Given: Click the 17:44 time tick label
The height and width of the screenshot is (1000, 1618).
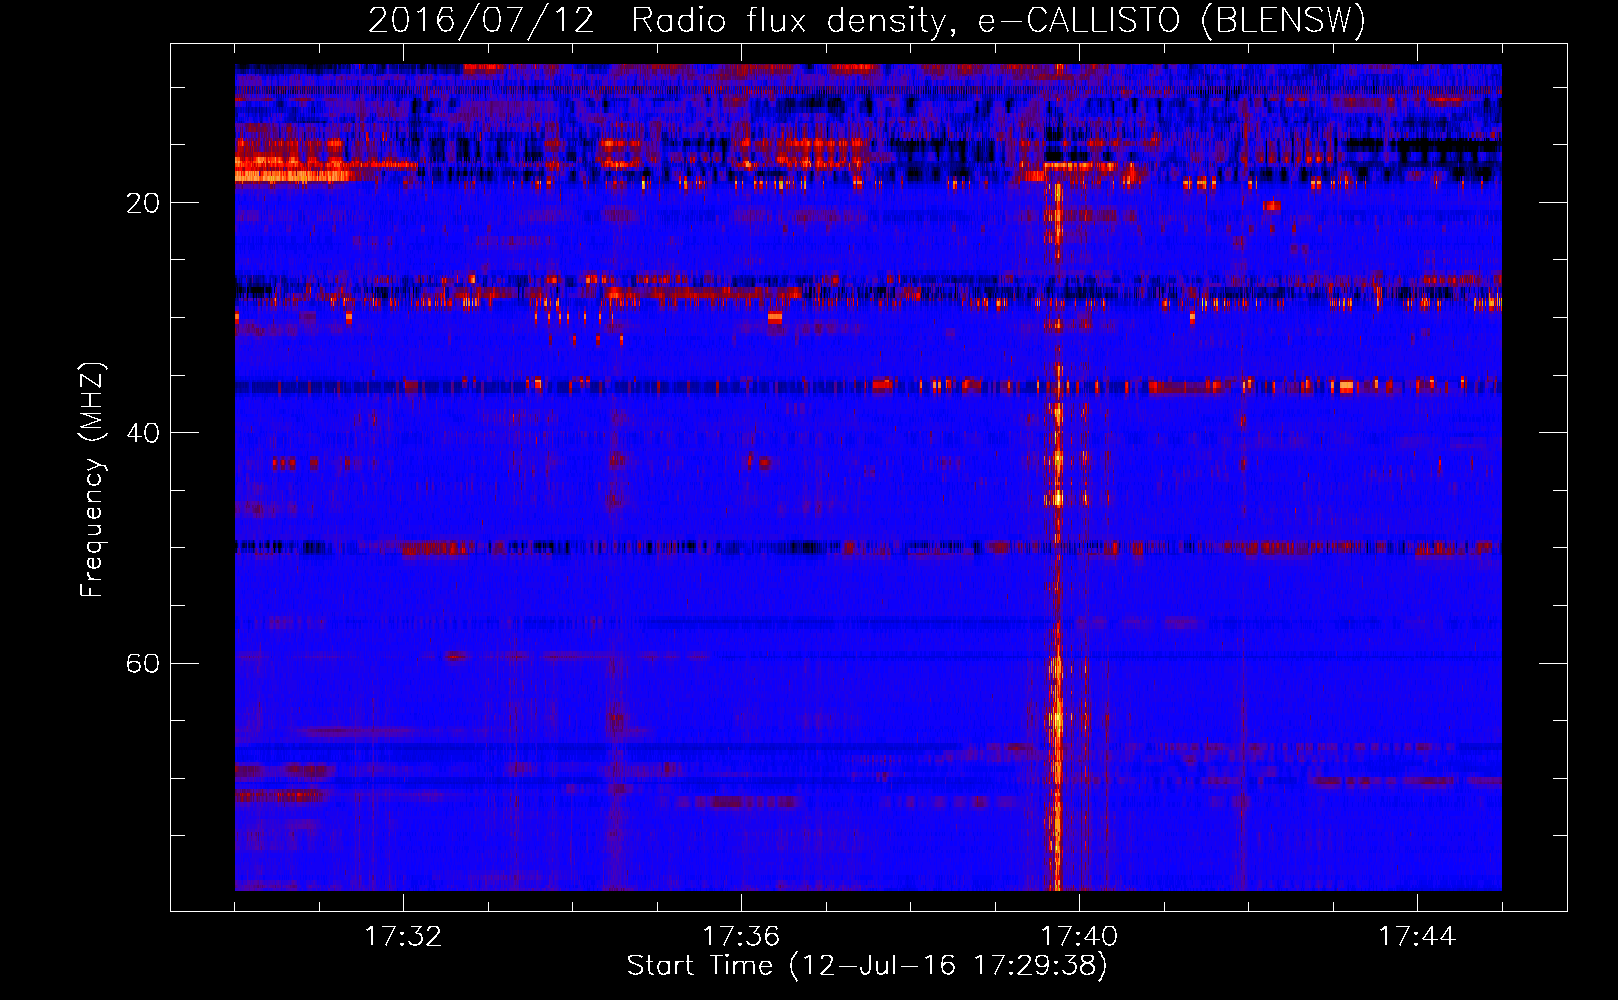Looking at the screenshot, I should (1417, 936).
